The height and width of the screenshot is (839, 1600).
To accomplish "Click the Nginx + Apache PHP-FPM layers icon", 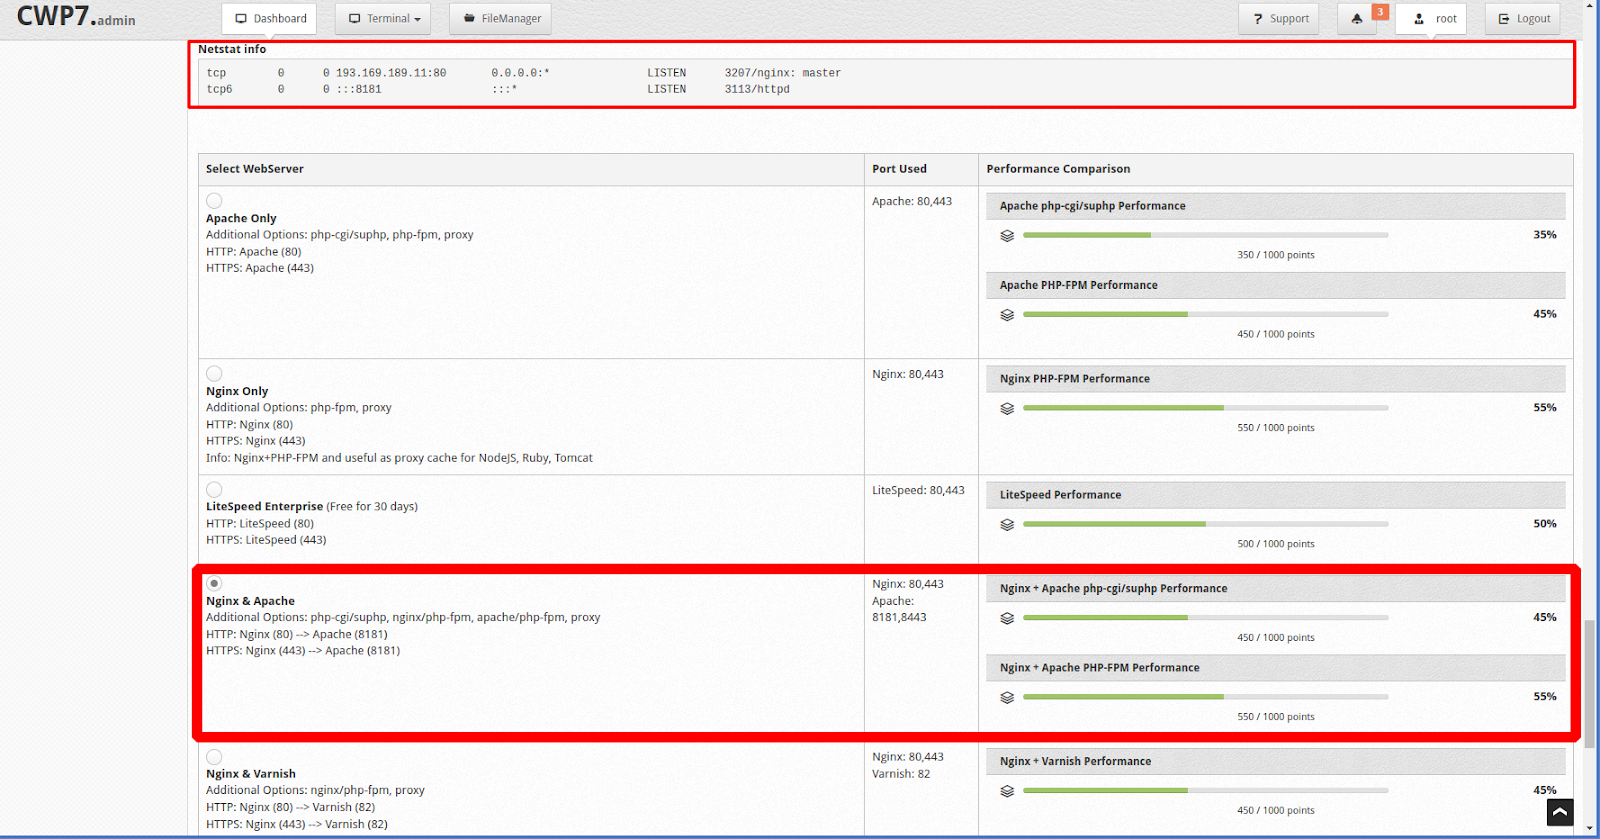I will 1007,698.
